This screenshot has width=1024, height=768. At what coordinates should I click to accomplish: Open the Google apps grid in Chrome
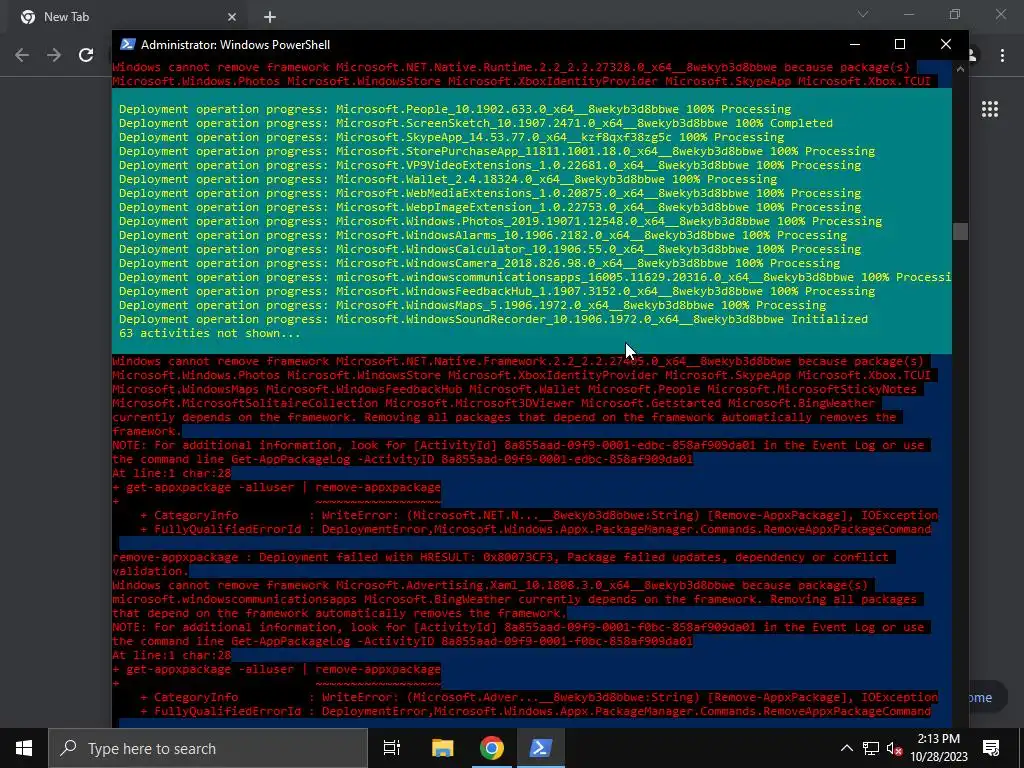pos(989,109)
